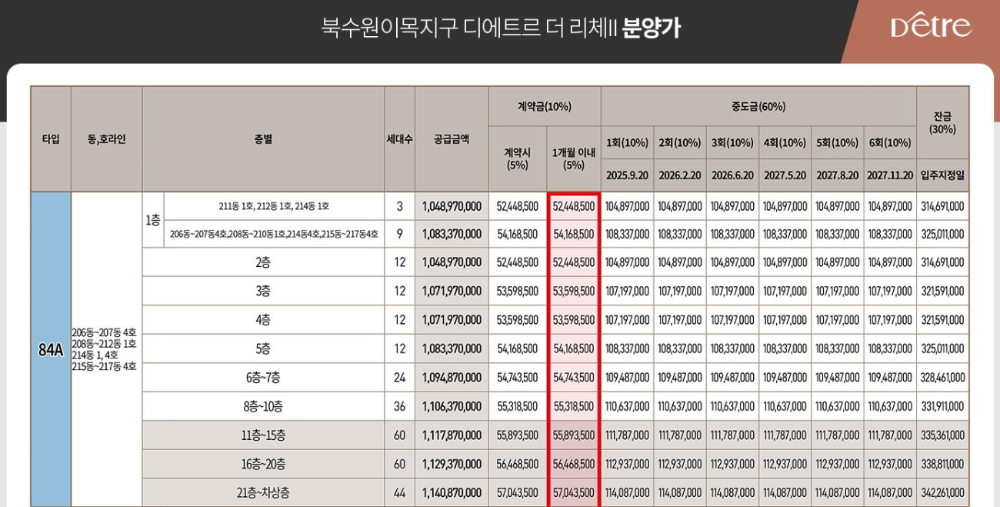The image size is (1000, 507).
Task: Click the 3회(10%) installment header
Action: [x=732, y=143]
